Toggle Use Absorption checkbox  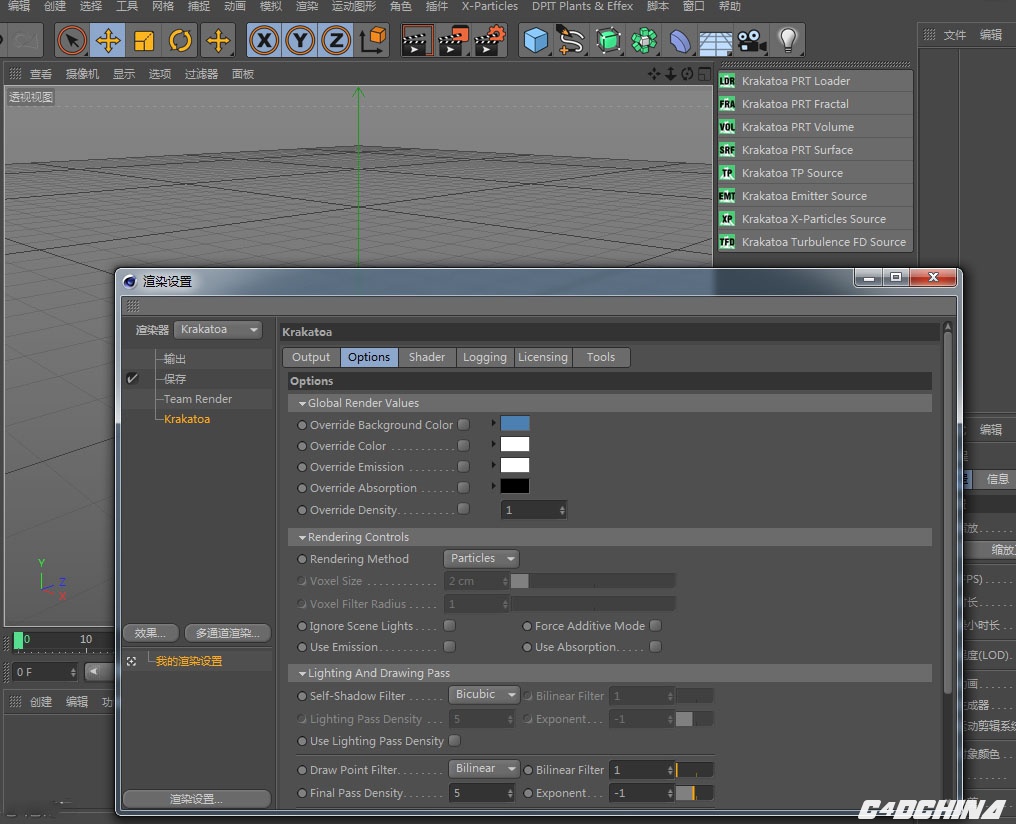(x=656, y=647)
